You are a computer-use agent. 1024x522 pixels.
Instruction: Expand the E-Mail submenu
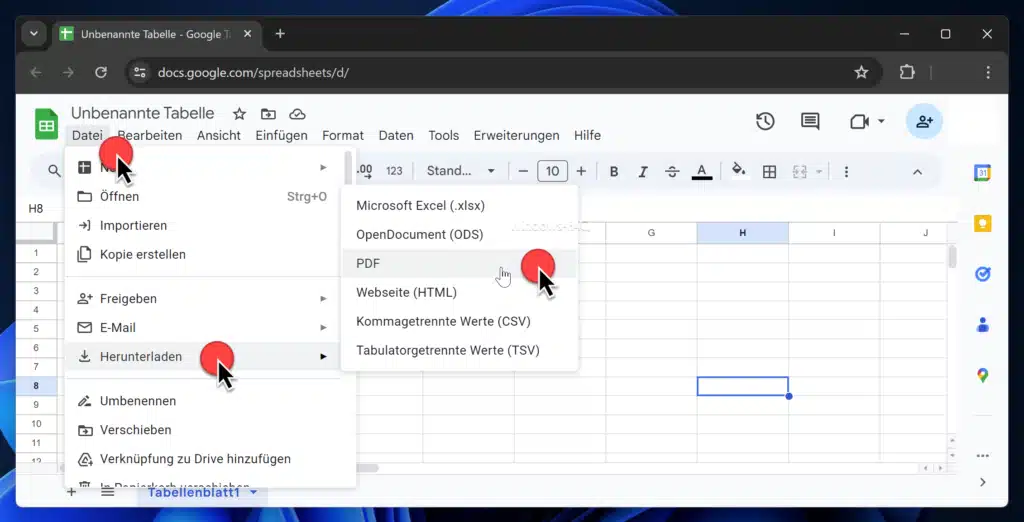(203, 327)
